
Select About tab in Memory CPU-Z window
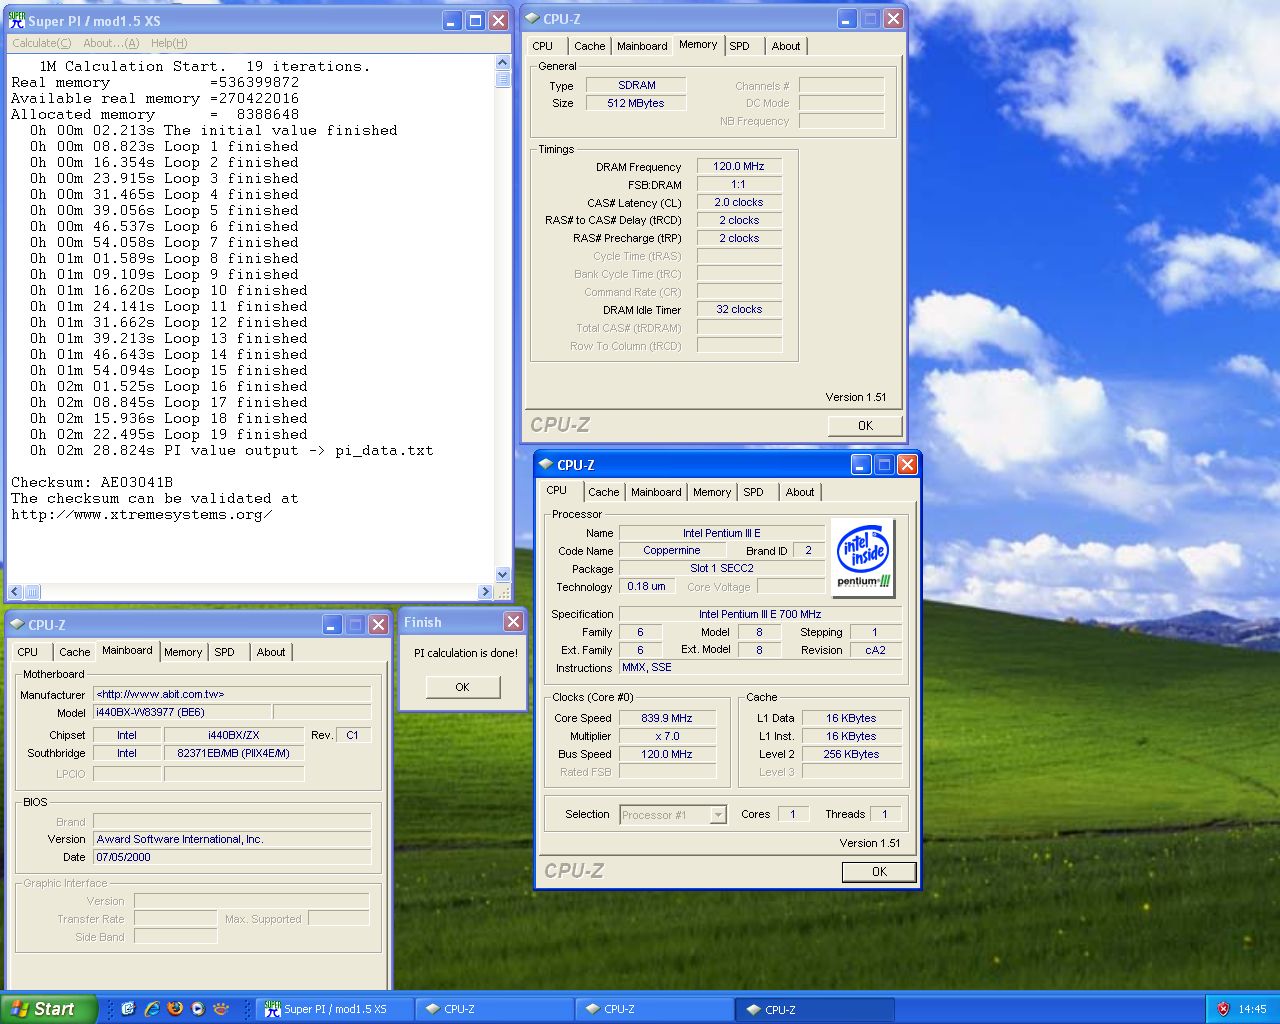tap(786, 46)
